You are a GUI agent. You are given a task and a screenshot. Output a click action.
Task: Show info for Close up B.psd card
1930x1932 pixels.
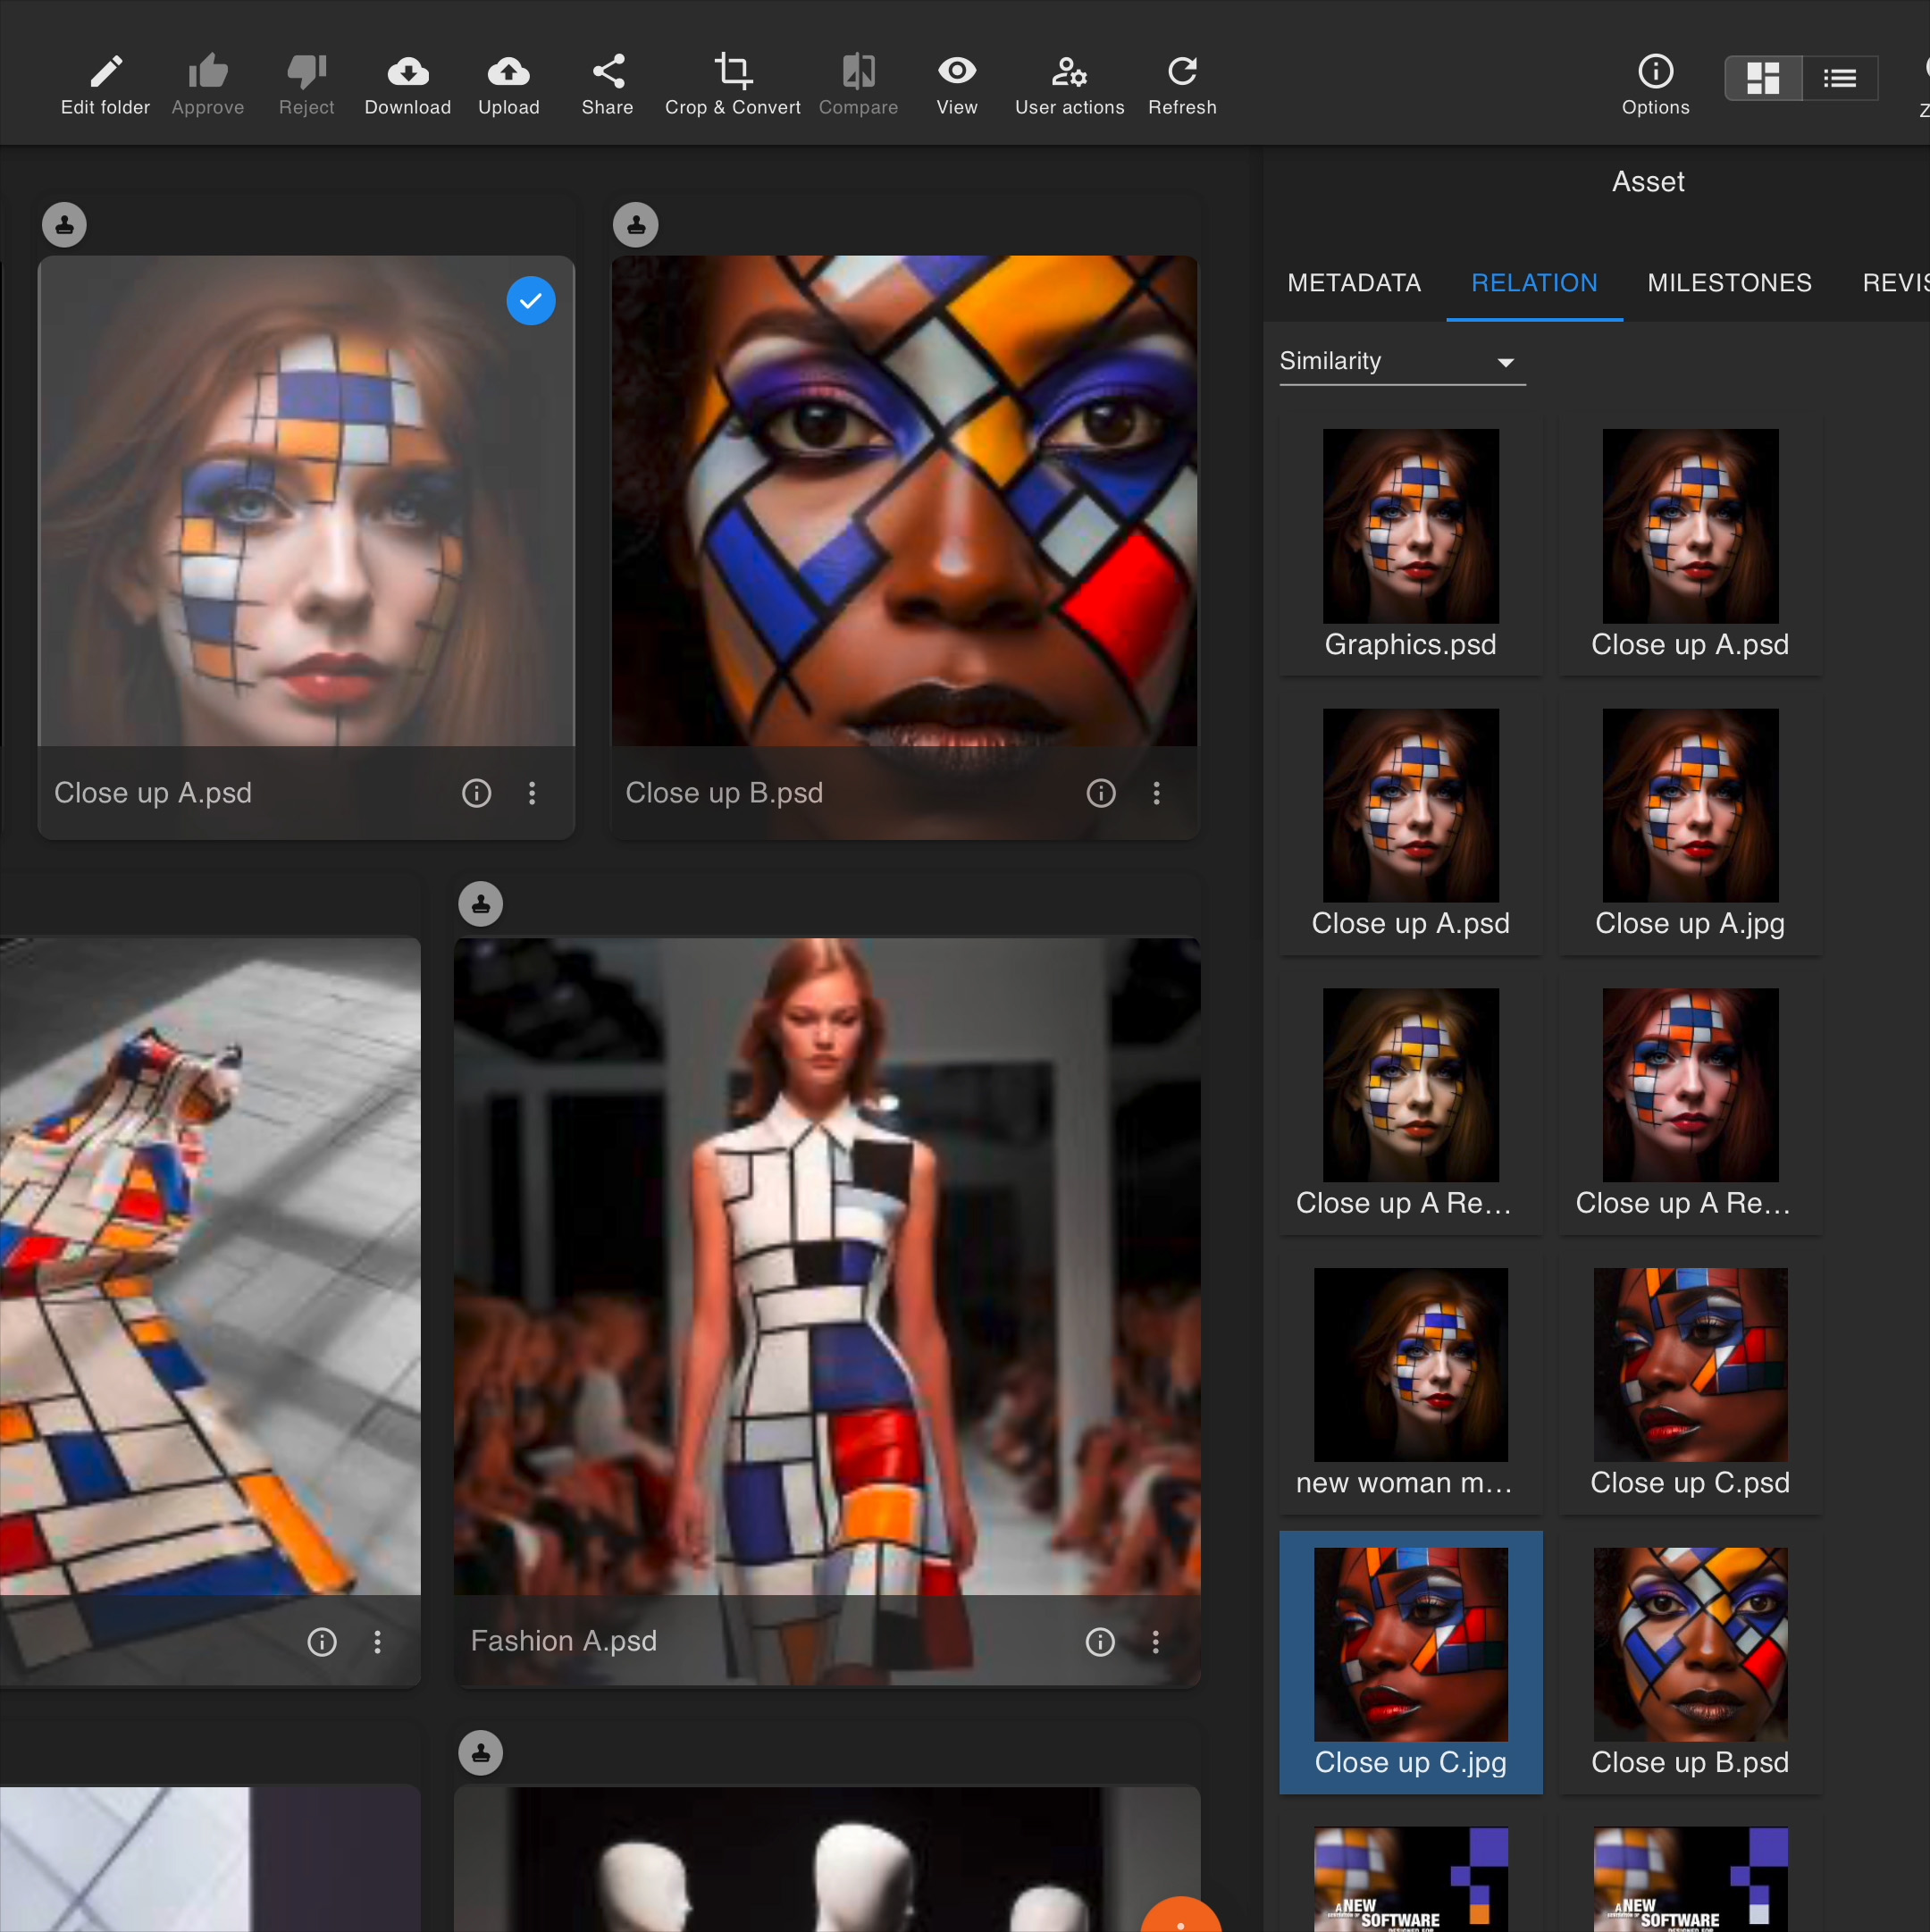[x=1101, y=793]
